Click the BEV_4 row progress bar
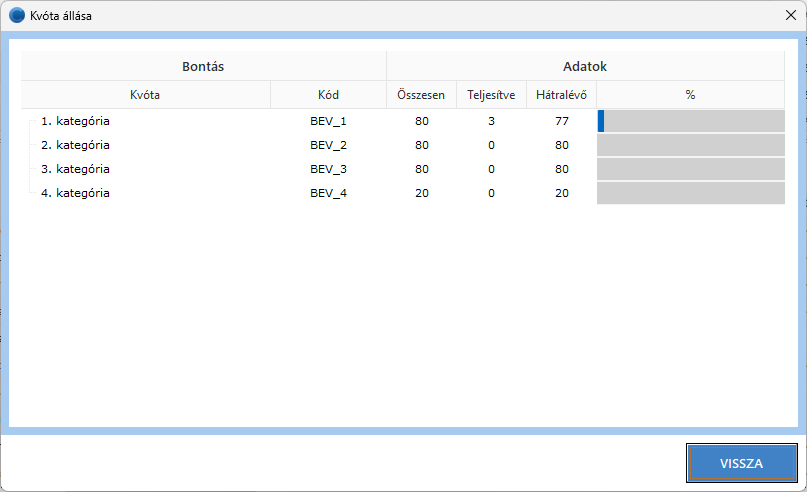This screenshot has width=807, height=492. tap(690, 193)
